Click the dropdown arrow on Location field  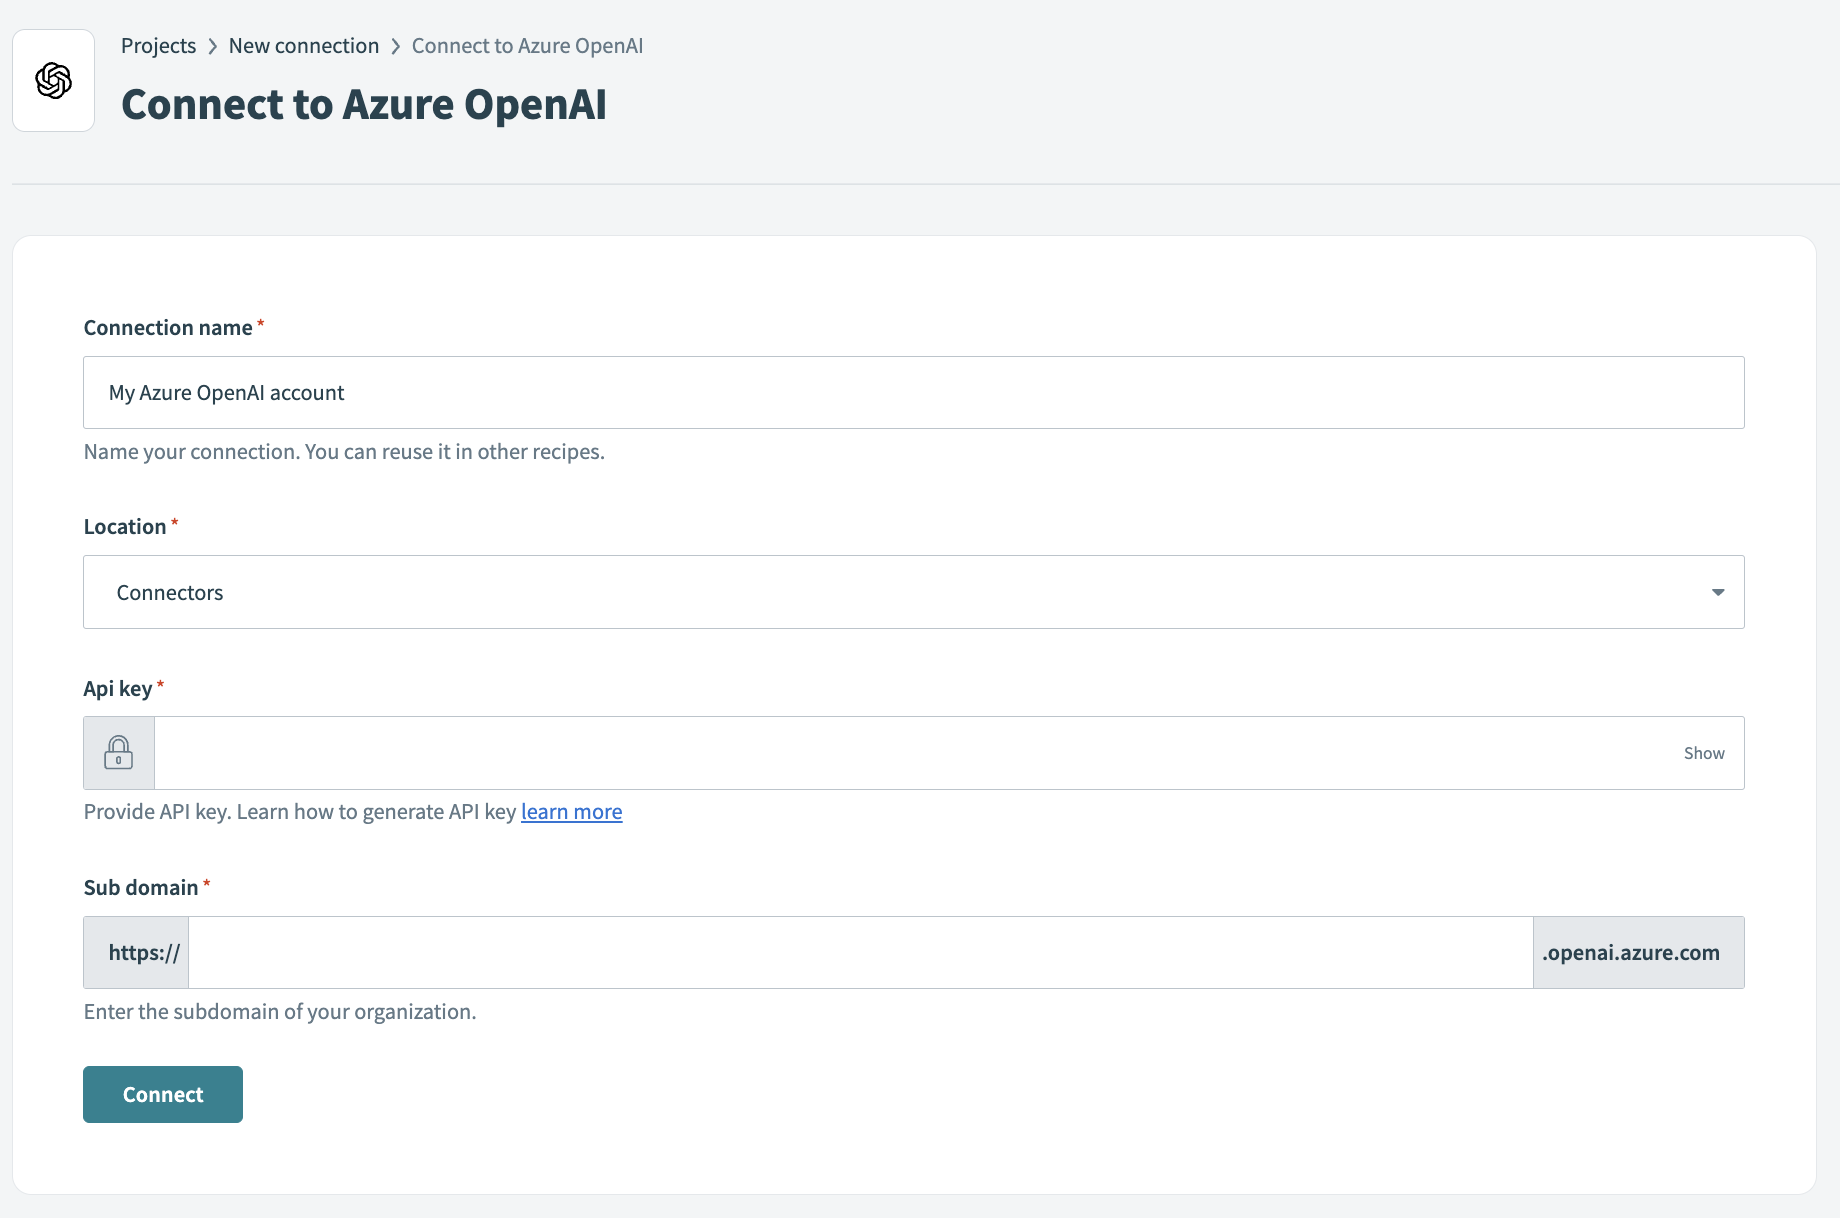click(x=1718, y=592)
